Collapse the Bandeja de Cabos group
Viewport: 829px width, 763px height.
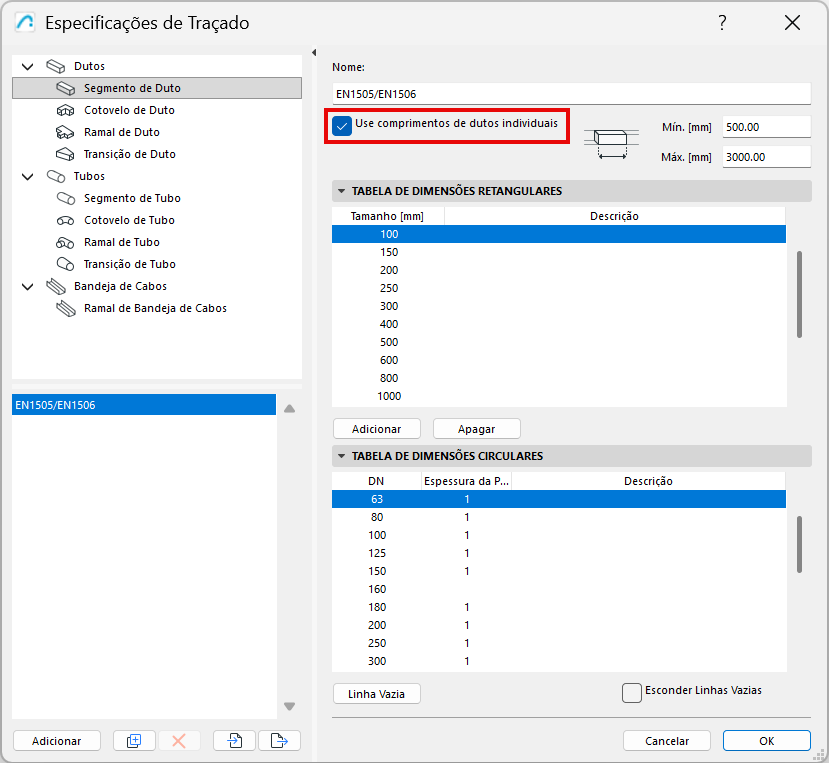click(27, 287)
